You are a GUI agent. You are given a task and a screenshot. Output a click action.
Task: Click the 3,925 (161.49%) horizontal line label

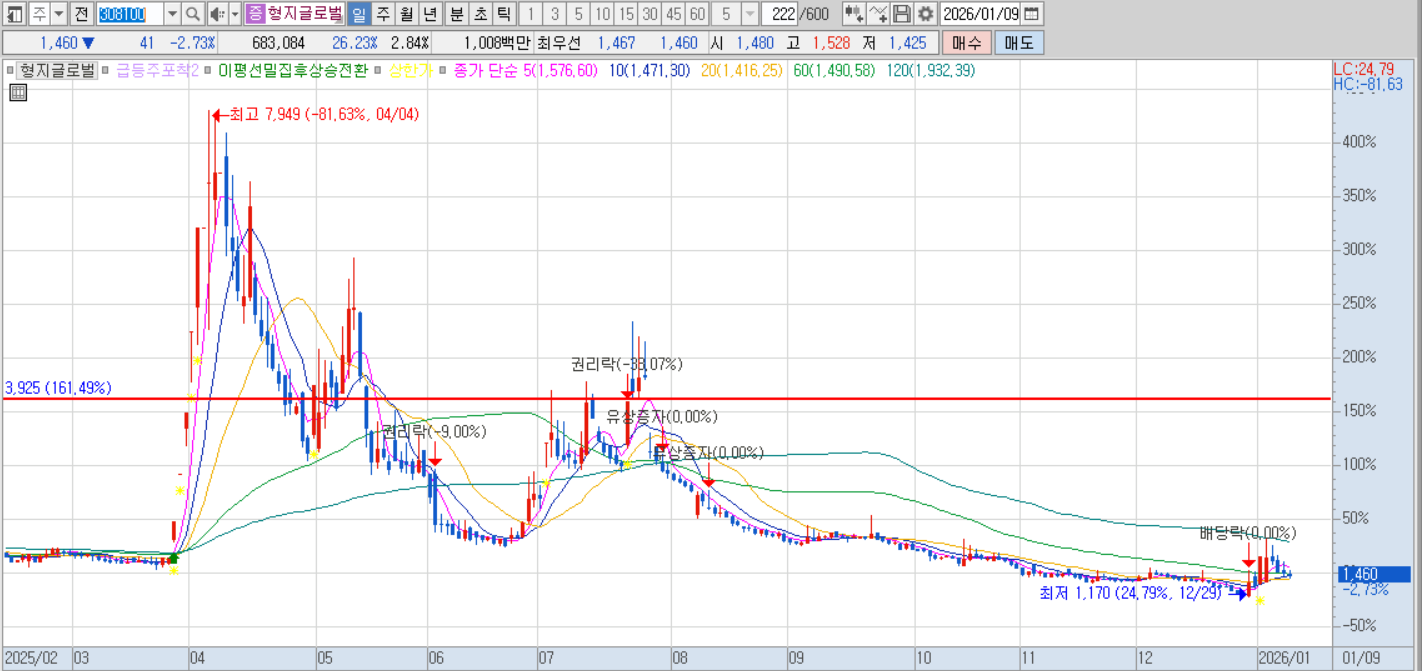[58, 387]
